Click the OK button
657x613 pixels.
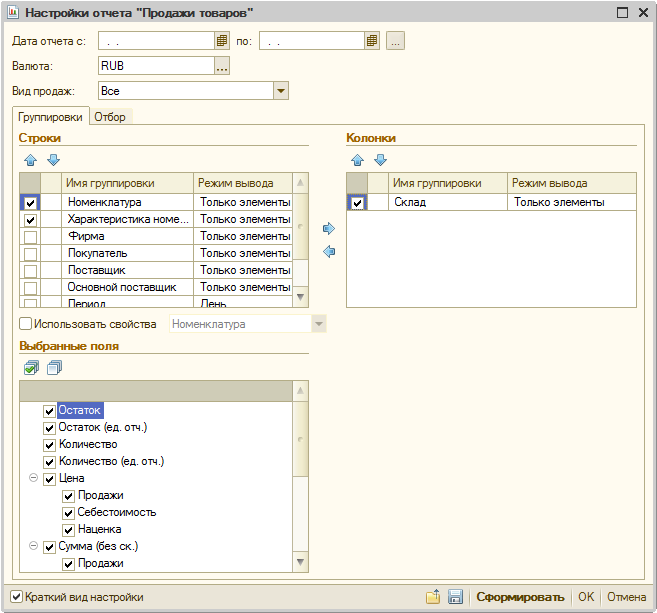tap(586, 597)
